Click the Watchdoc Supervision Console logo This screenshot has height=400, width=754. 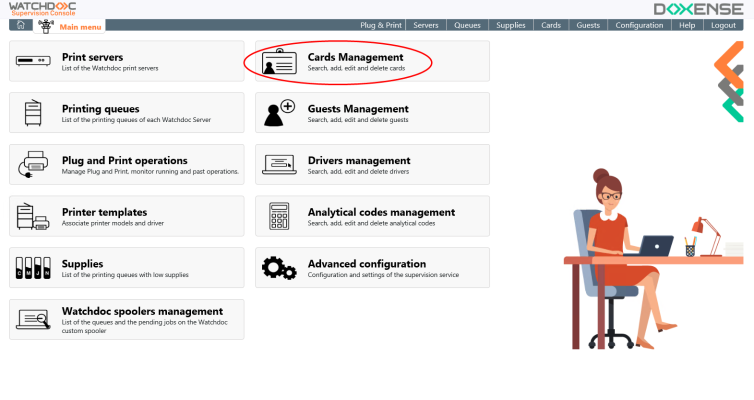pyautogui.click(x=42, y=9)
